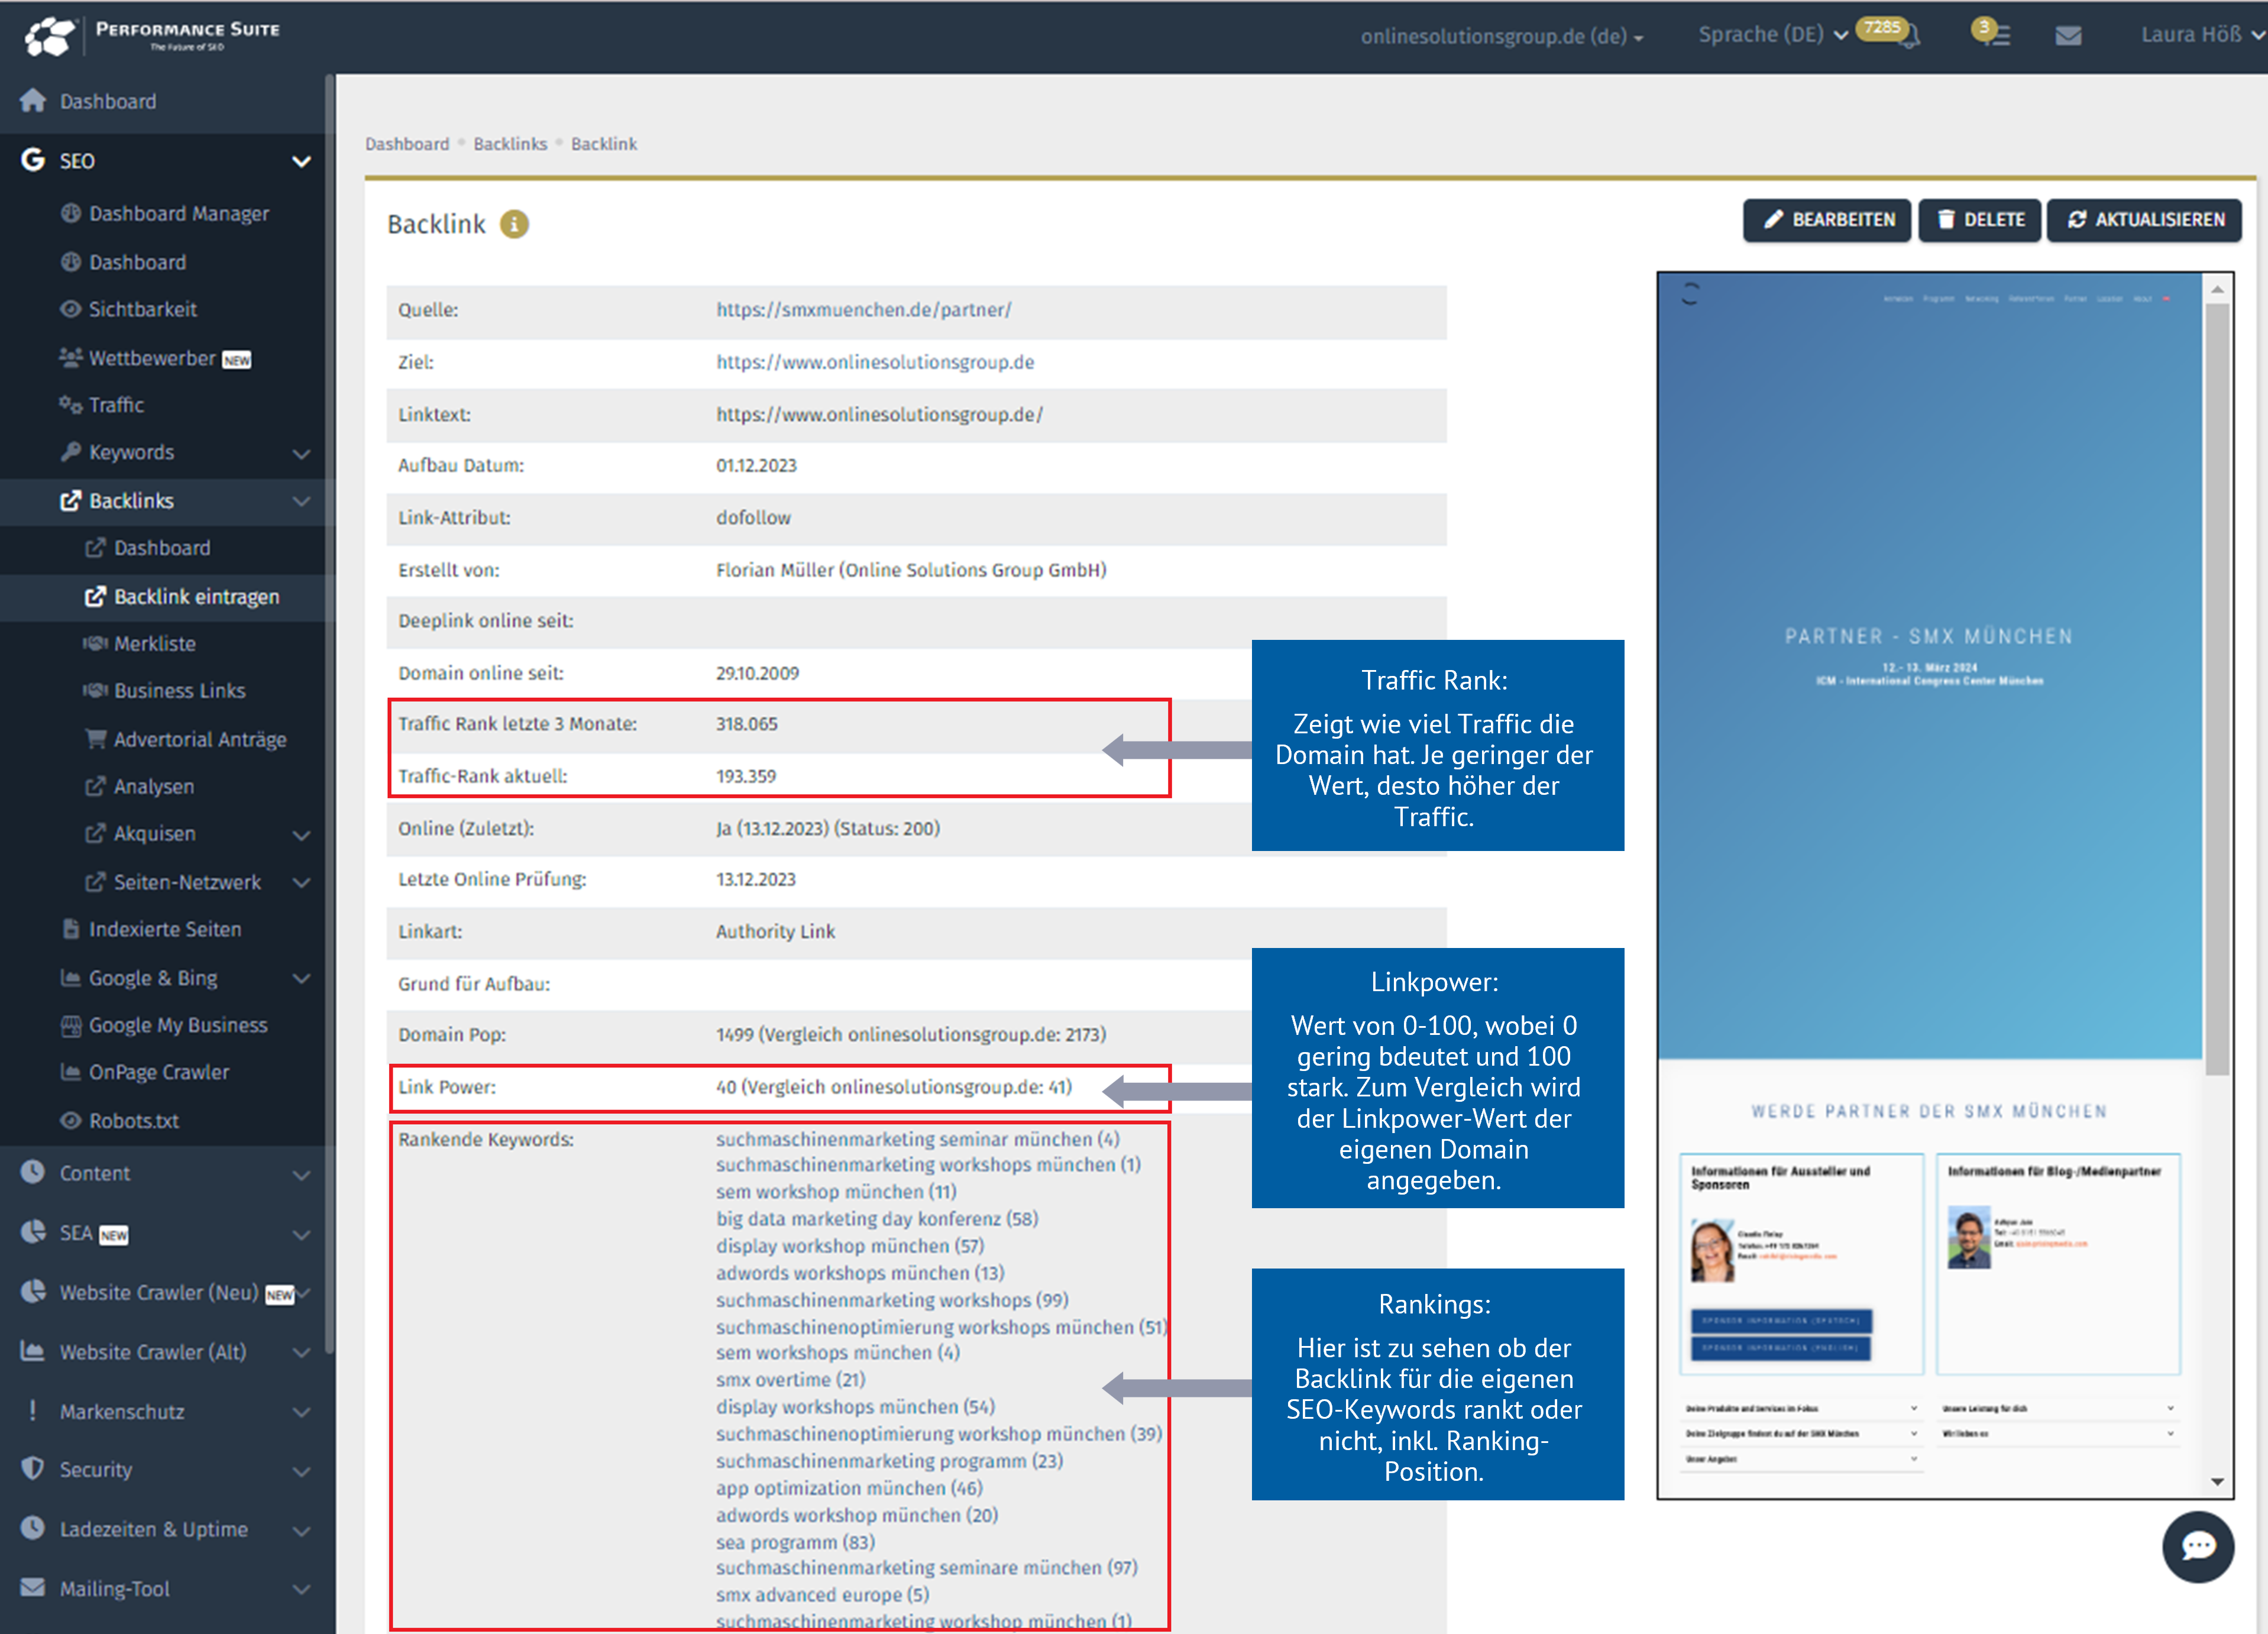Viewport: 2268px width, 1634px height.
Task: Click the eye icon beside Sichtbarkeit
Action: (70, 309)
